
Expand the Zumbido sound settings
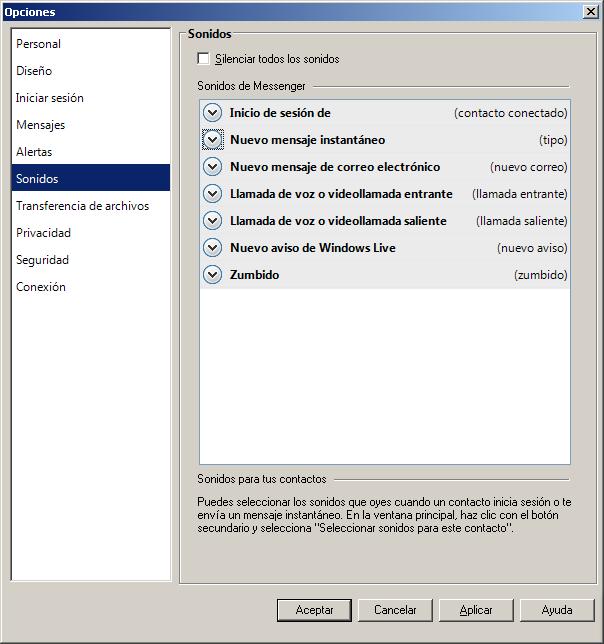tap(212, 275)
